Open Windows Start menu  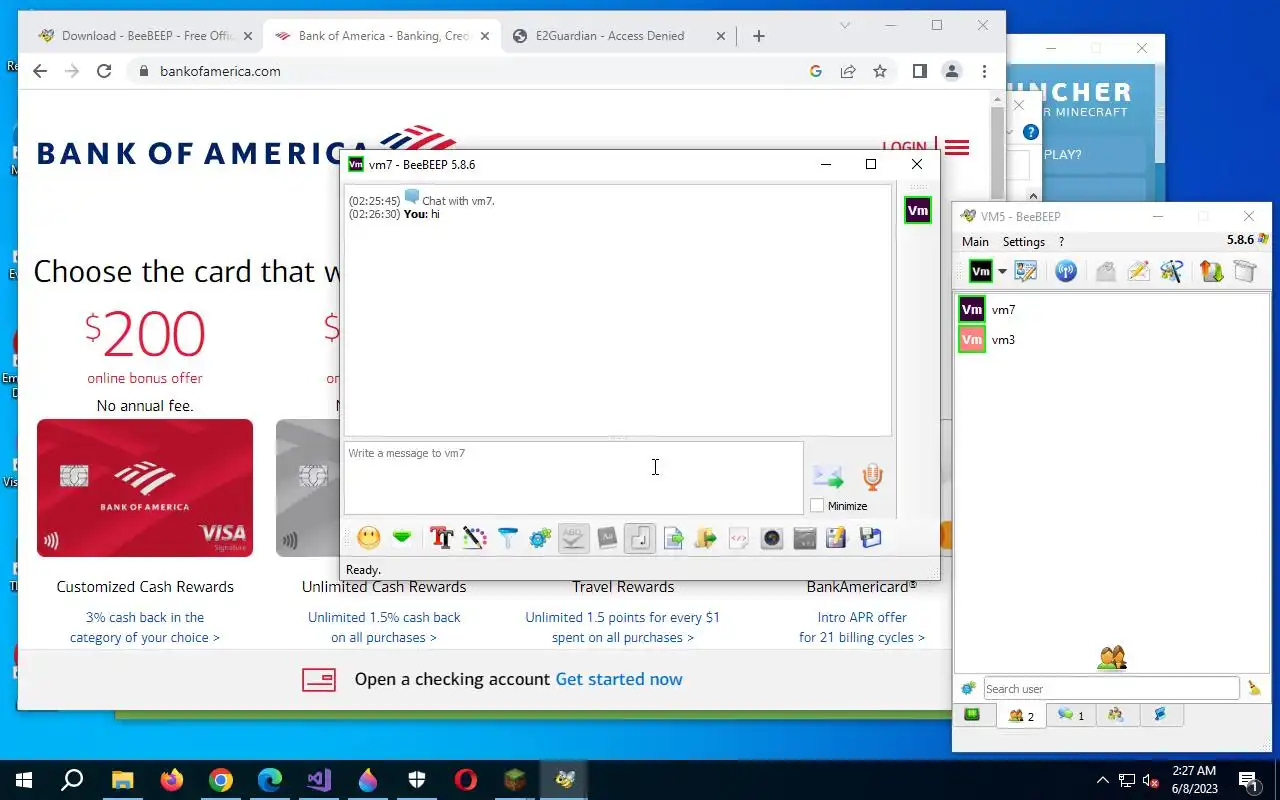(x=24, y=780)
